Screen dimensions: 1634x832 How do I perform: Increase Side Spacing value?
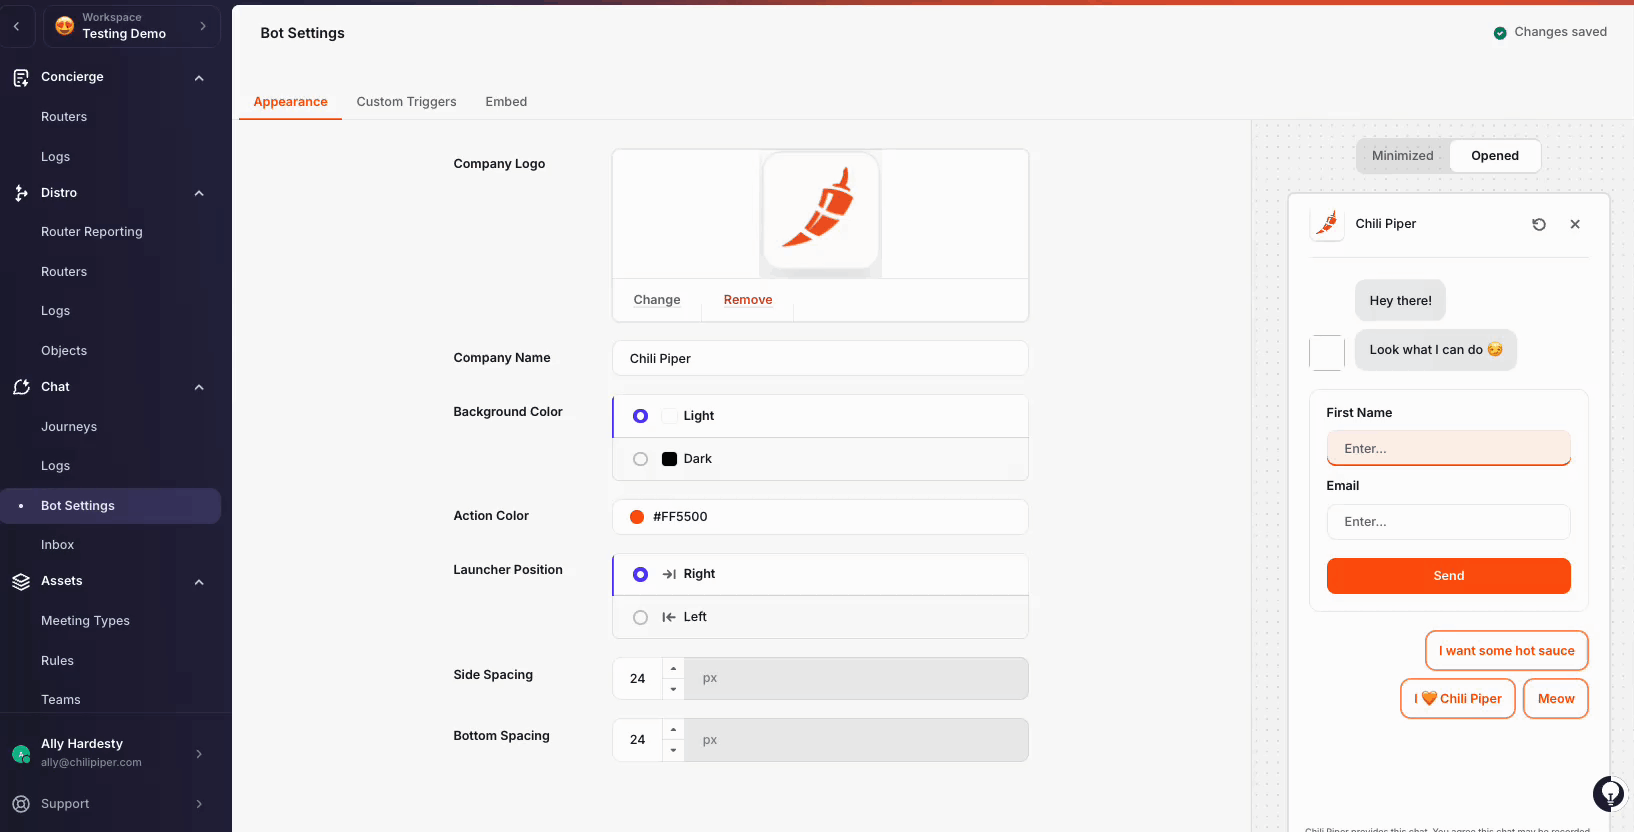click(x=673, y=668)
